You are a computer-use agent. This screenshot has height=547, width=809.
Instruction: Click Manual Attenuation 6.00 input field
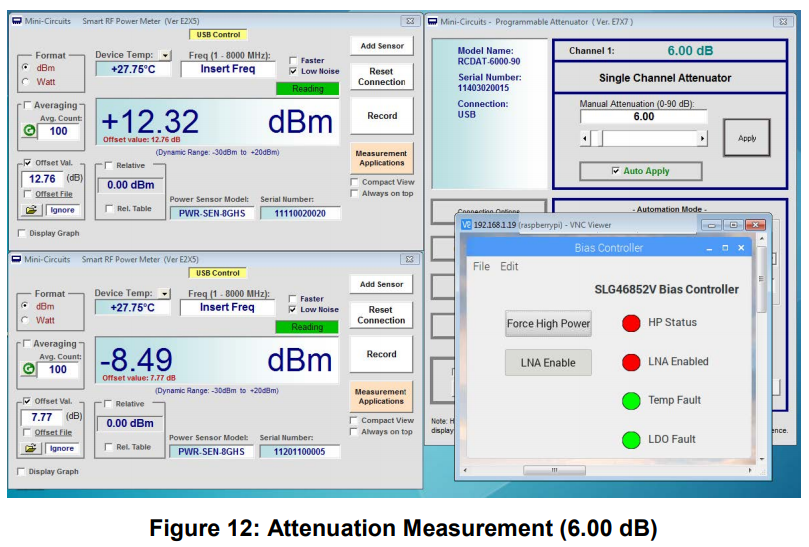coord(643,117)
